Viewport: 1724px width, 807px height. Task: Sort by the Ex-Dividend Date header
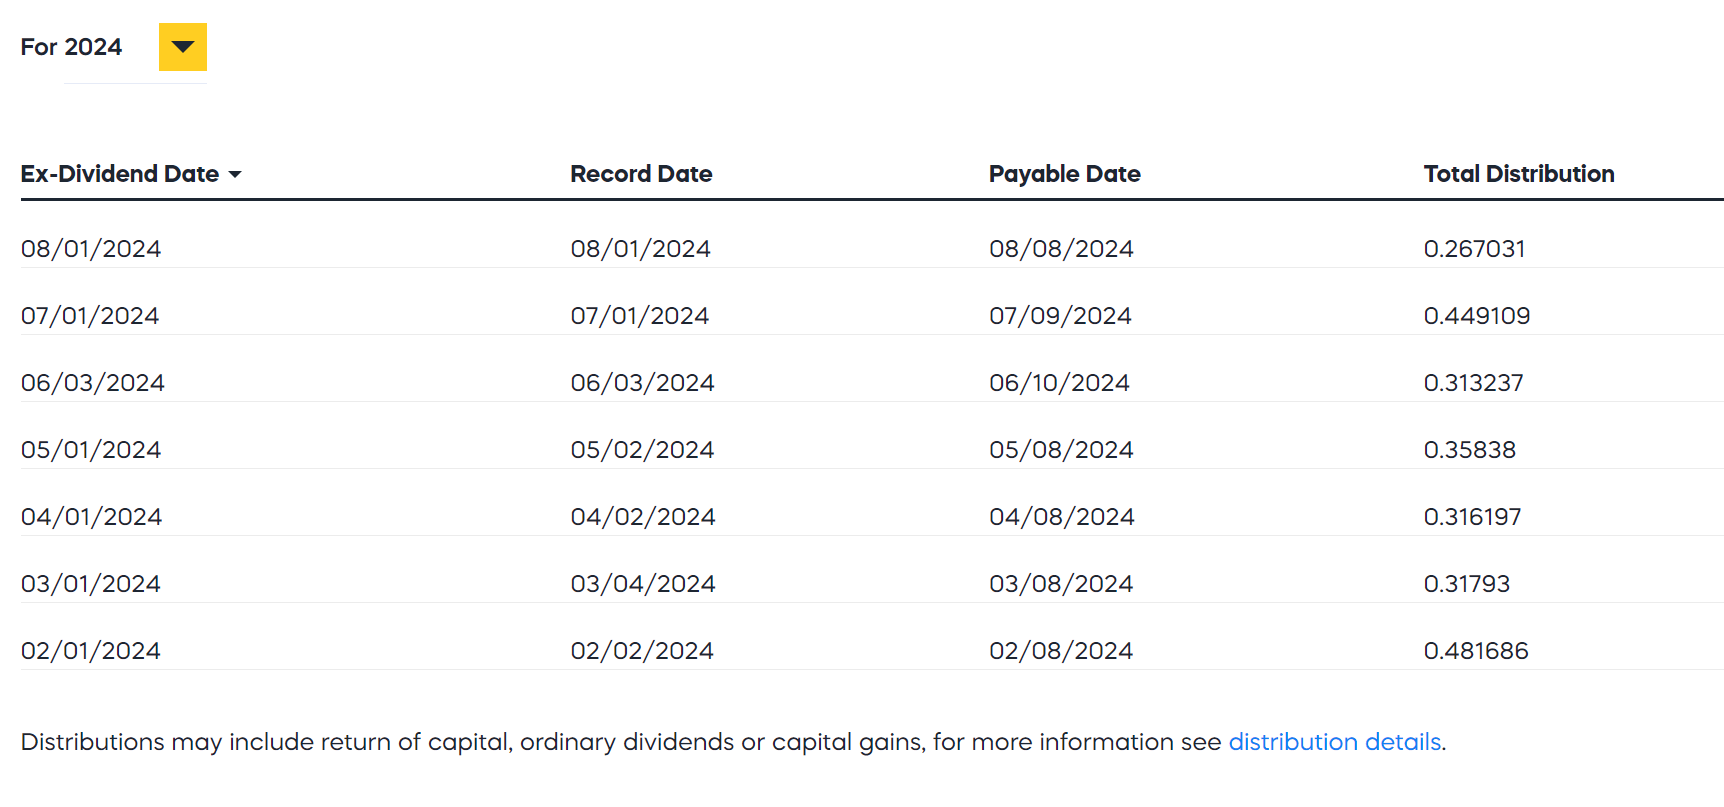119,174
